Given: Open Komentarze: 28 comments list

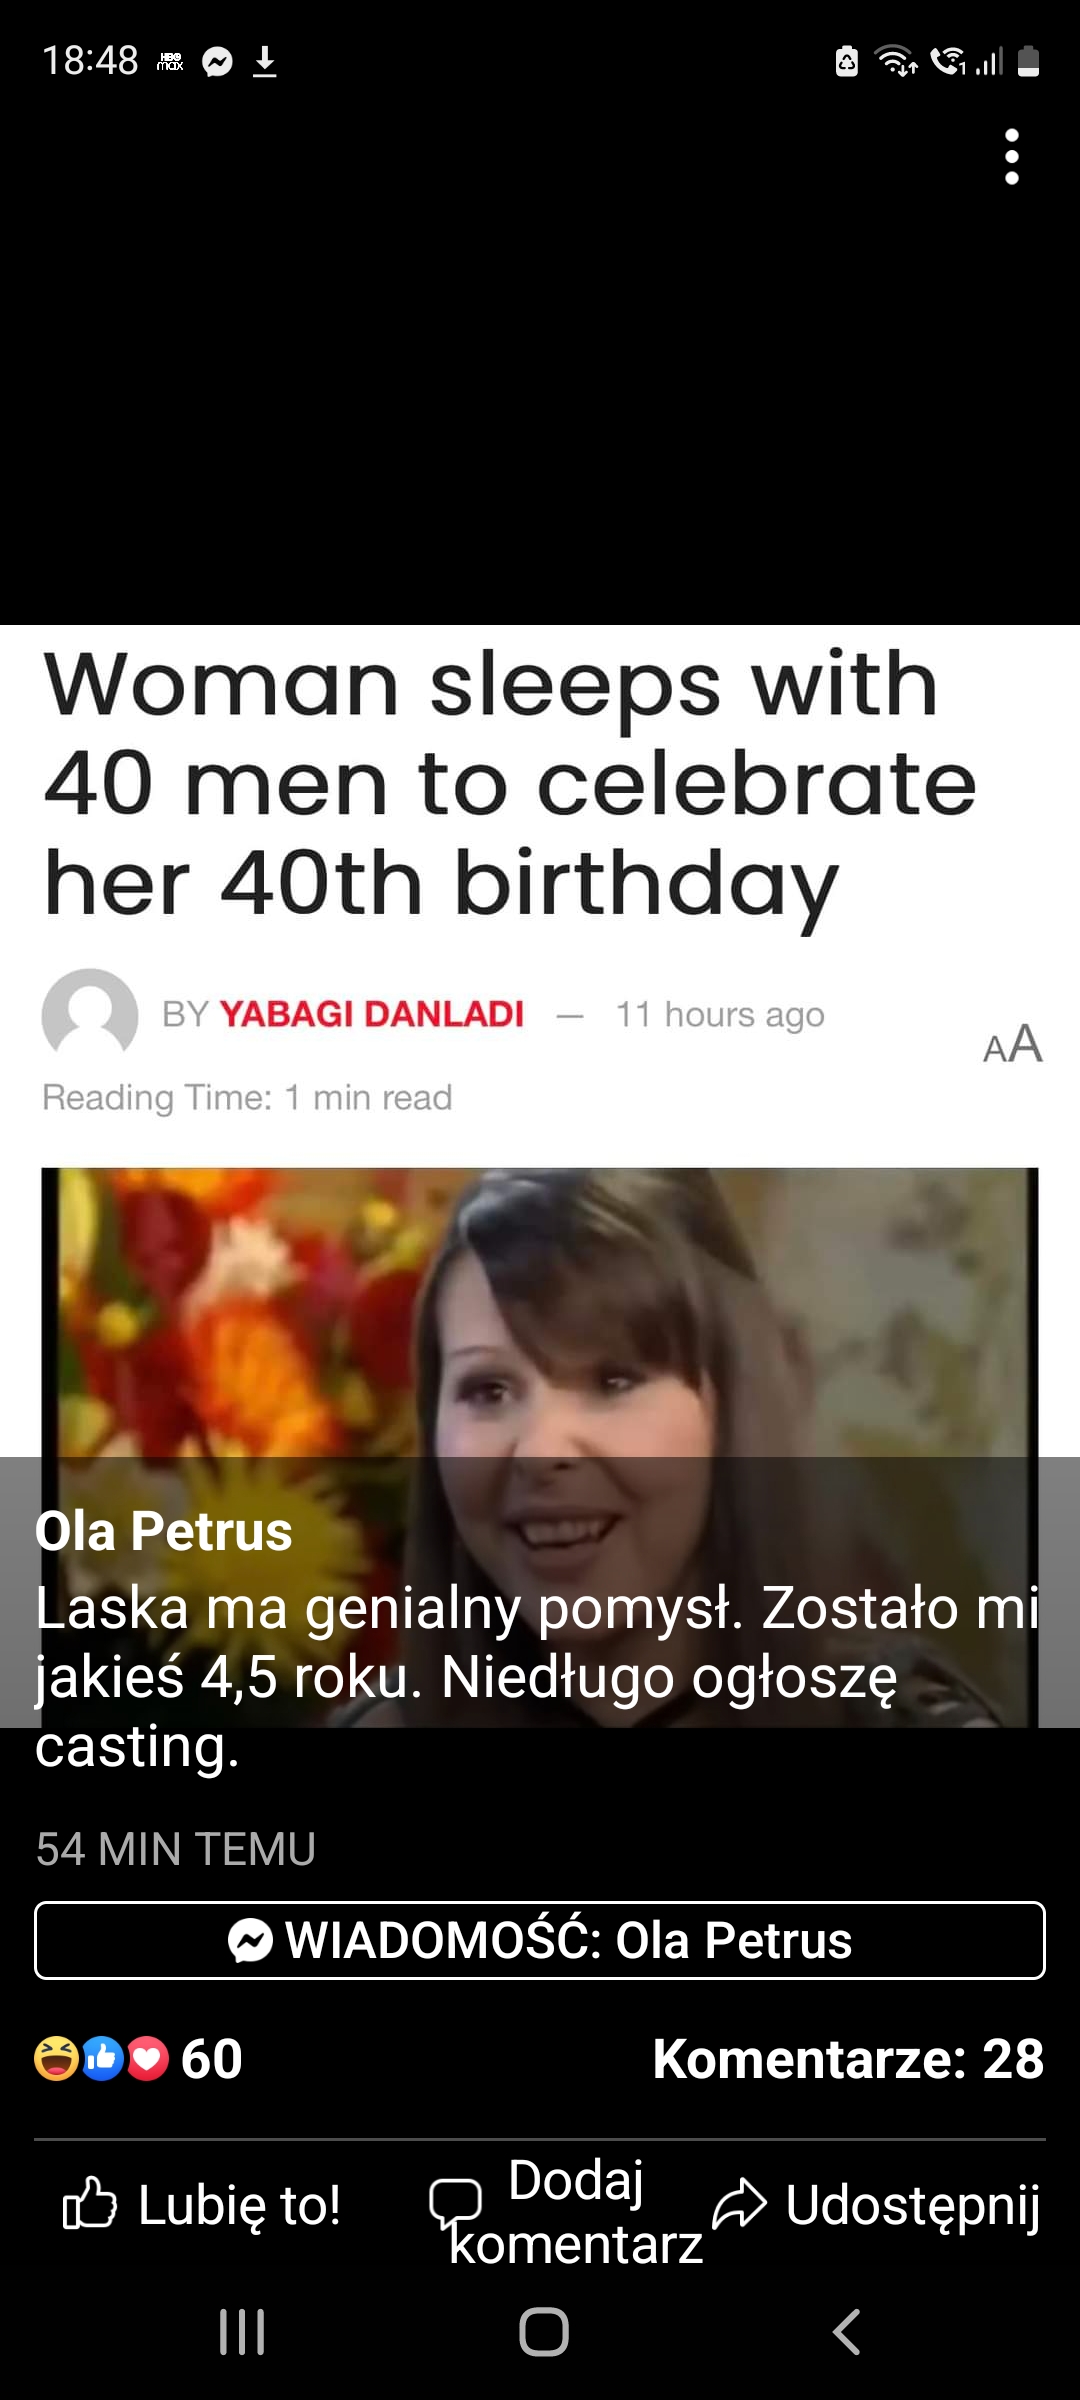Looking at the screenshot, I should (x=848, y=2058).
